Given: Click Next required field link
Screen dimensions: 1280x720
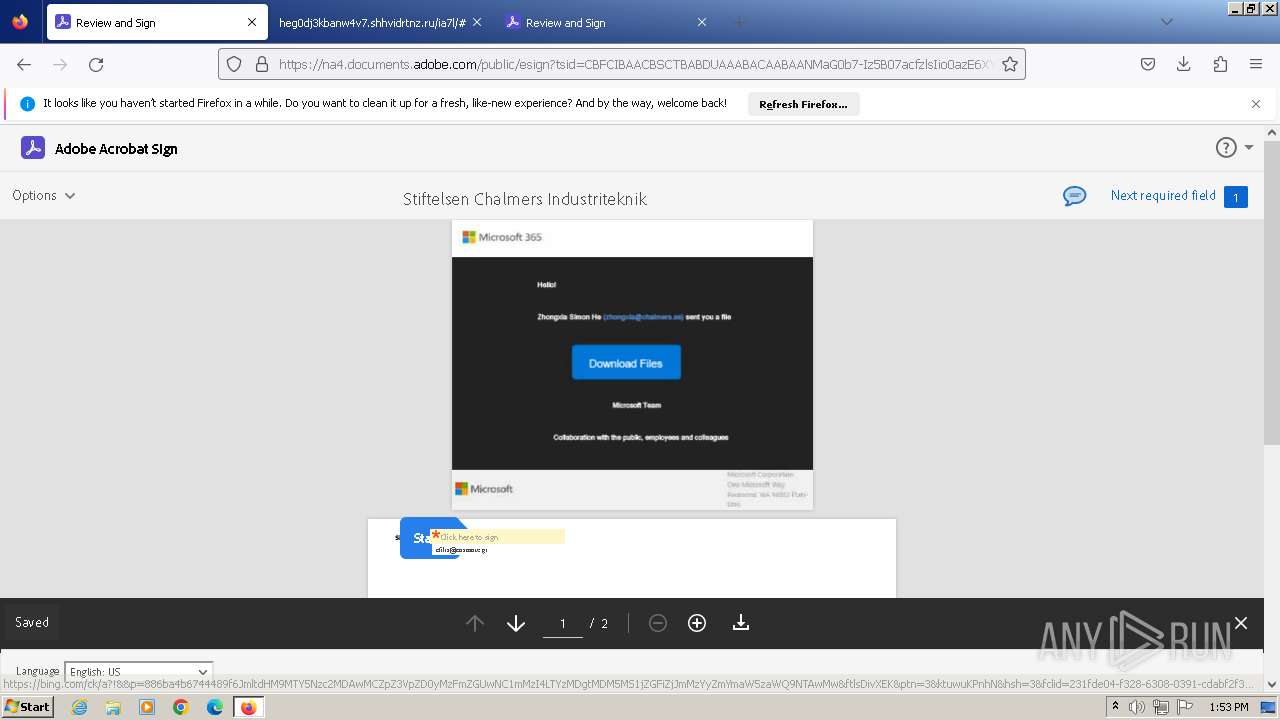Looking at the screenshot, I should pos(1163,195).
